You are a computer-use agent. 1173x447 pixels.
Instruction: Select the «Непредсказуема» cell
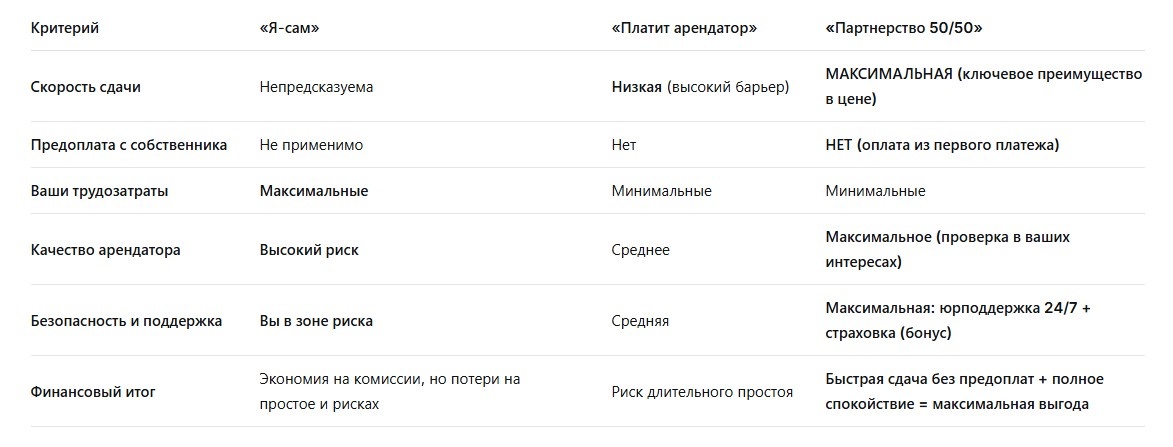tap(316, 87)
